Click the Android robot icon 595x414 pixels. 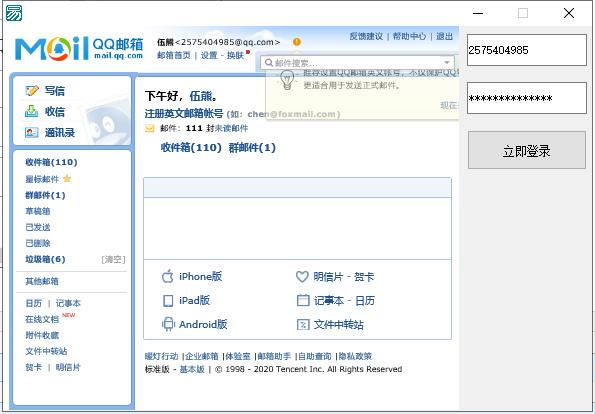[x=168, y=324]
